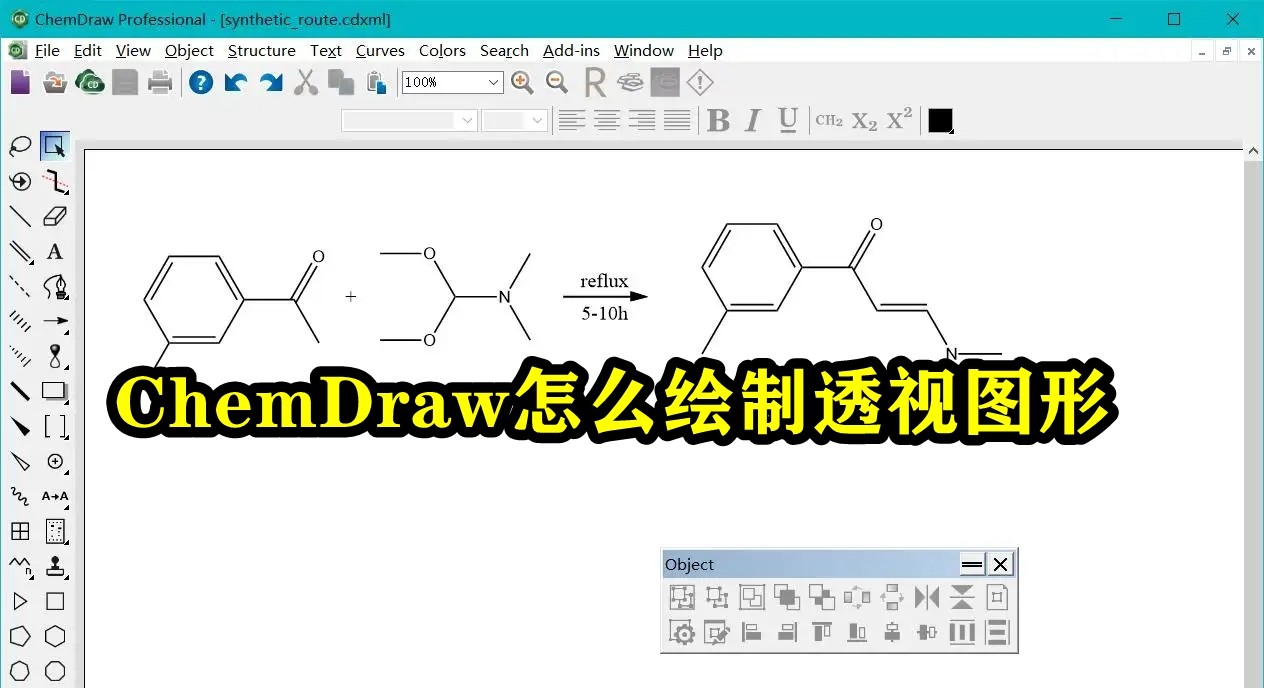Open the Colors menu

point(442,50)
